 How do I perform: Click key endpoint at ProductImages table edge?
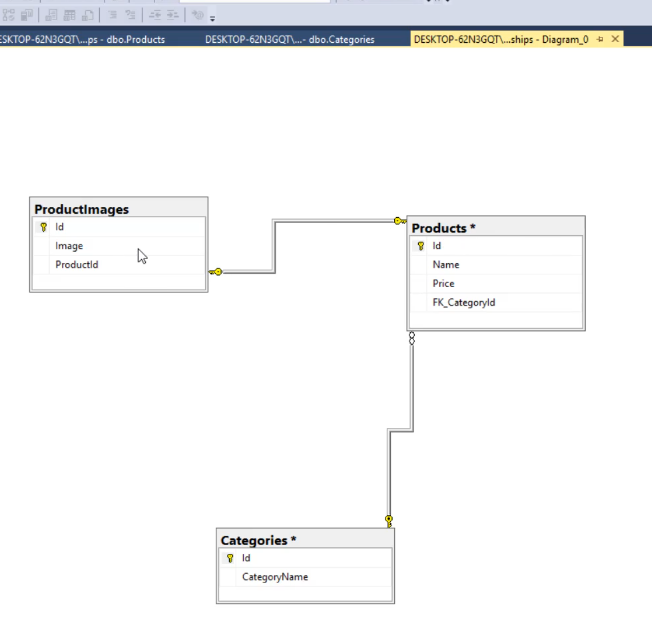tap(216, 272)
